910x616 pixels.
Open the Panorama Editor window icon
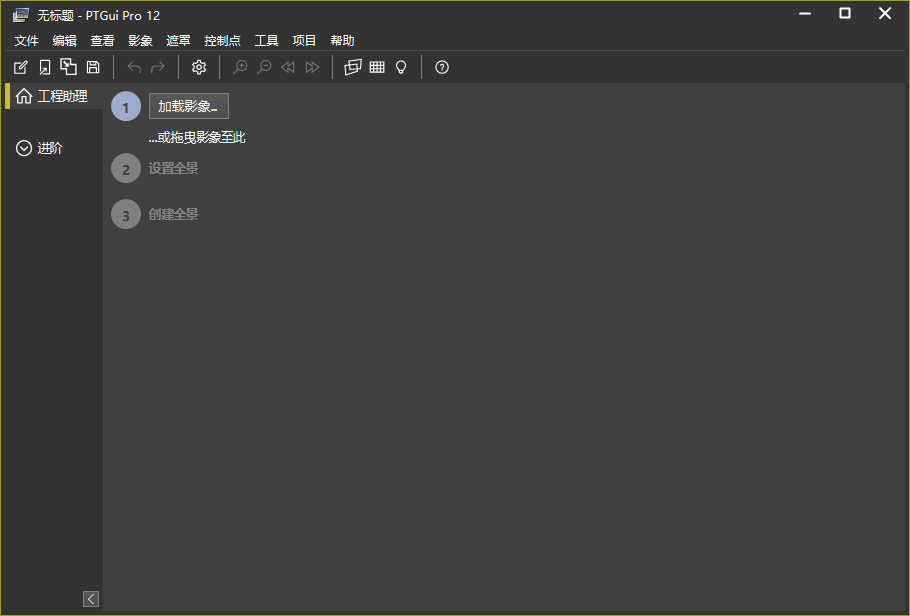[x=352, y=67]
